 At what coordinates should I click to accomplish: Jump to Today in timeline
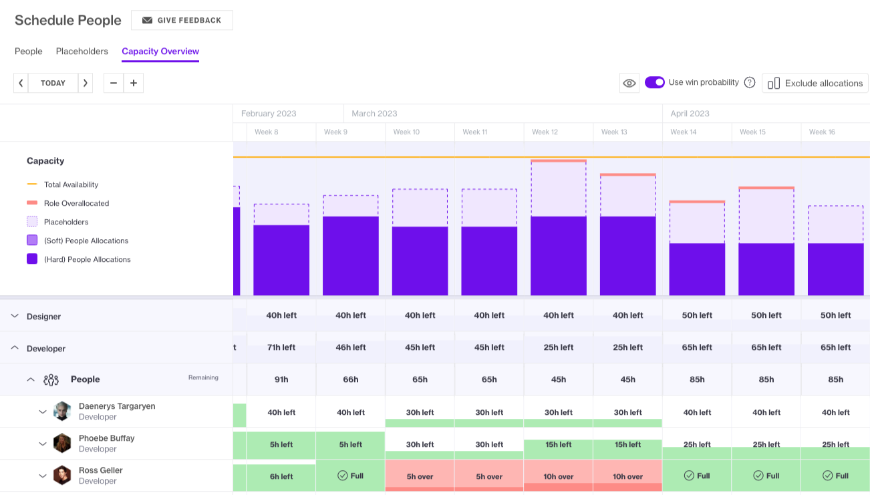pos(53,83)
